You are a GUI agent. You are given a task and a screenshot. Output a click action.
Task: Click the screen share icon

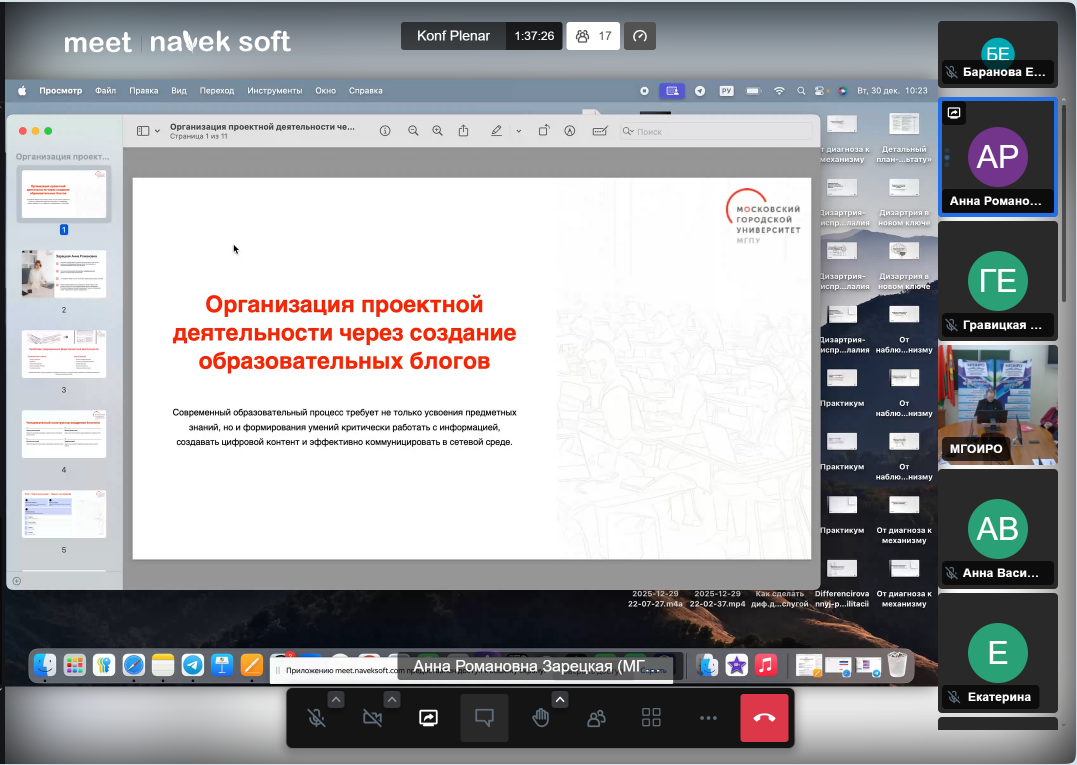429,718
